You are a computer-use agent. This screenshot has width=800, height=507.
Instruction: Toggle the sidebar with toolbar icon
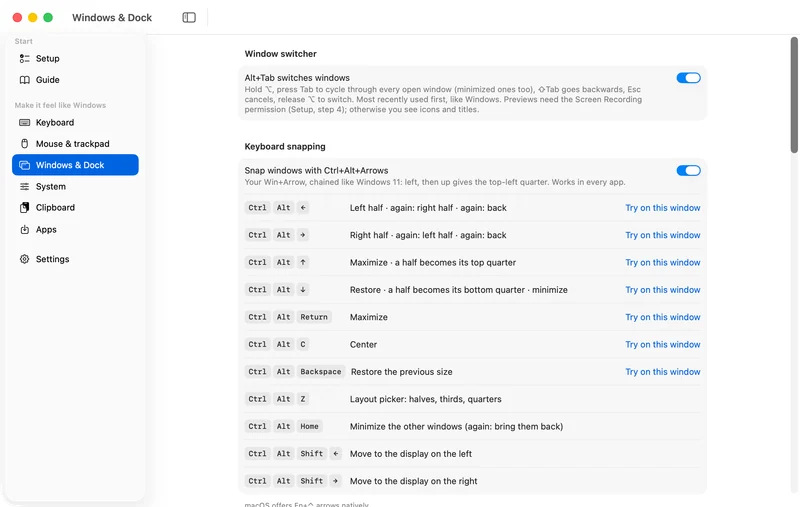[x=189, y=18]
